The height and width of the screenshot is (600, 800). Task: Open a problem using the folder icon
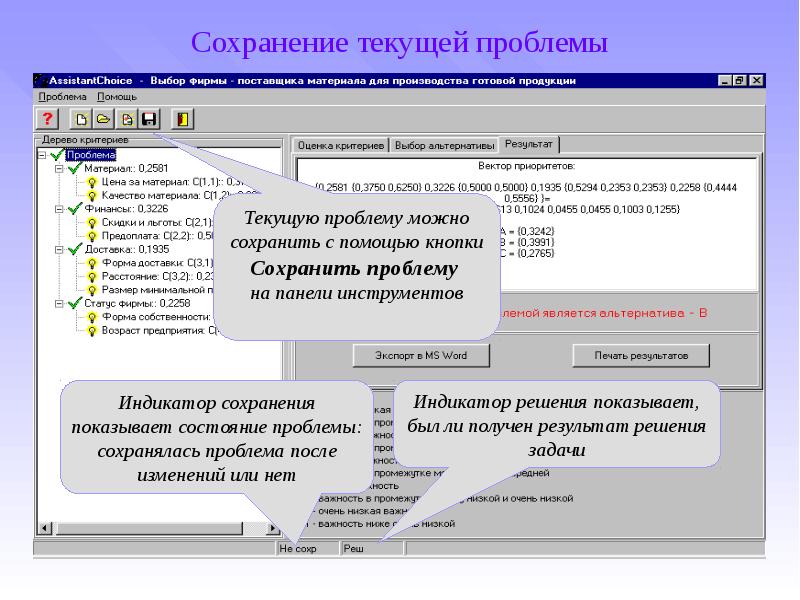(x=104, y=119)
